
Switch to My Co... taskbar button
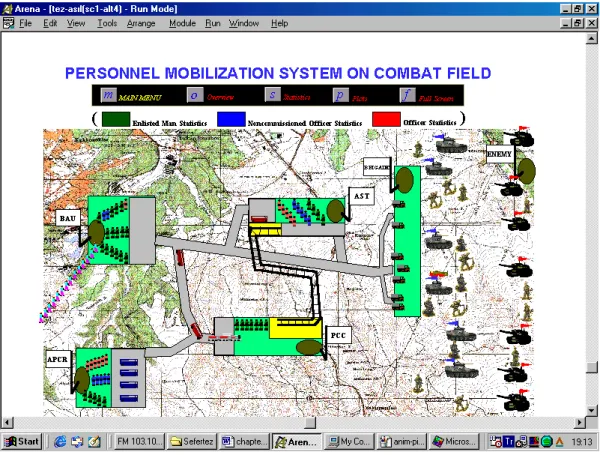coord(349,442)
